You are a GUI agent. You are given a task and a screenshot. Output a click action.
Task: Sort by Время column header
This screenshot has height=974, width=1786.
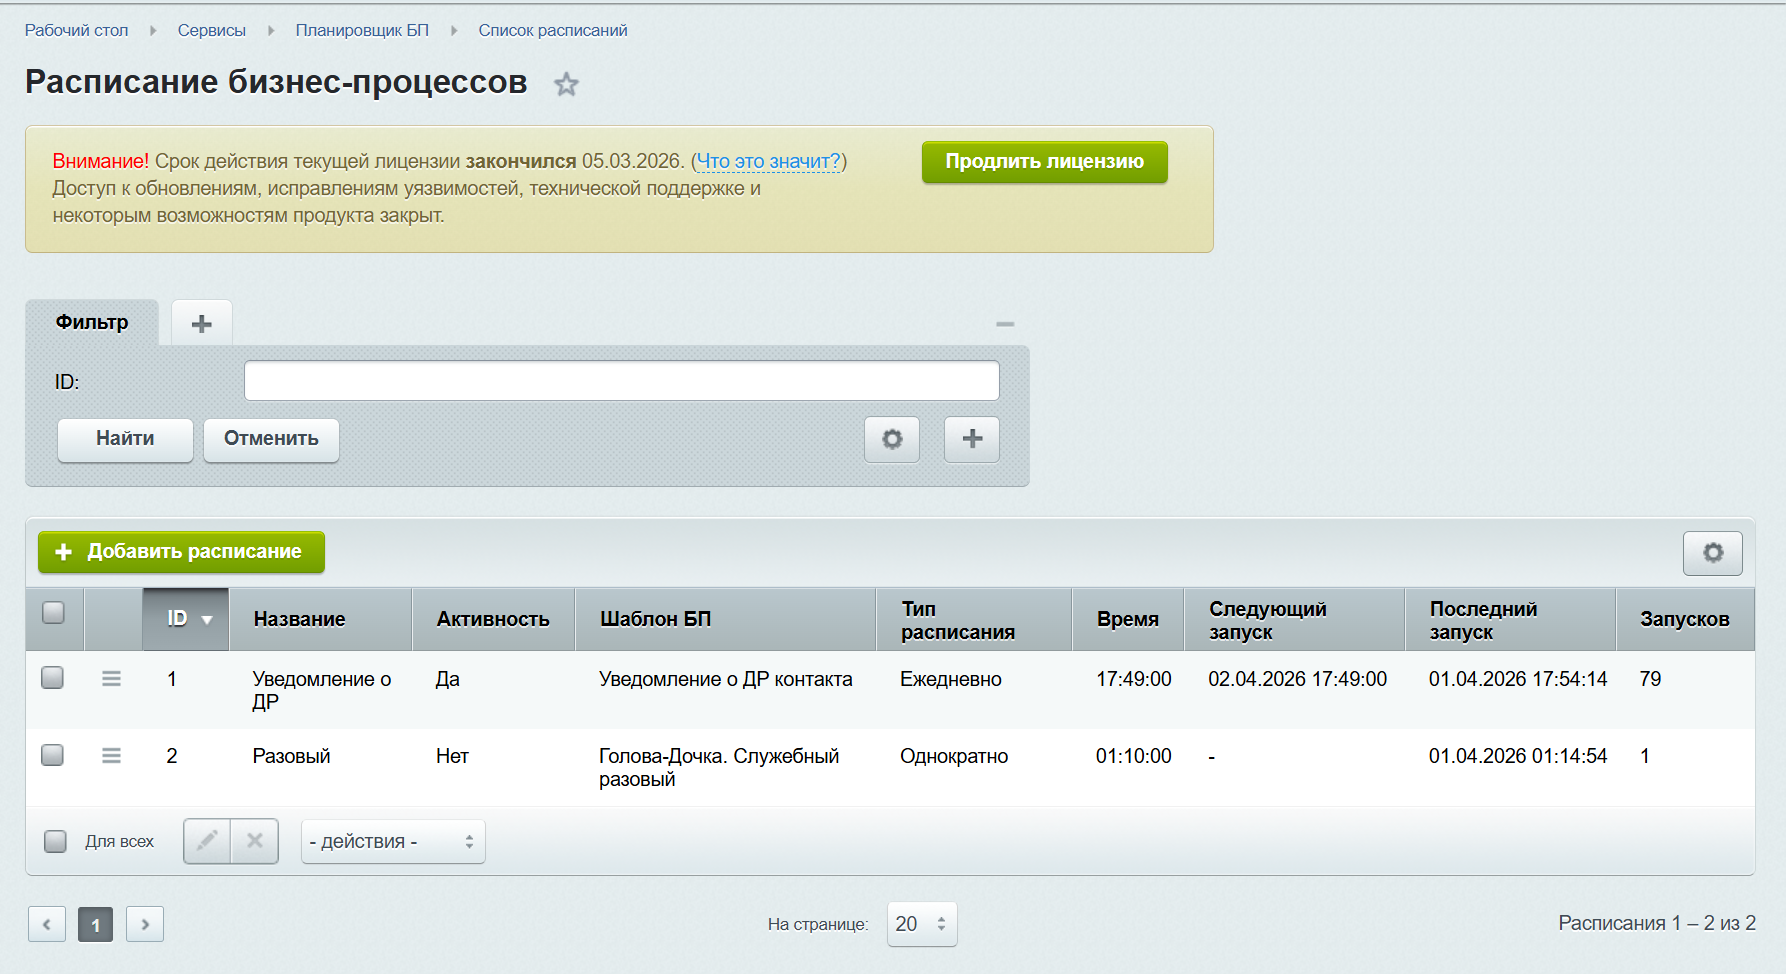(1128, 619)
